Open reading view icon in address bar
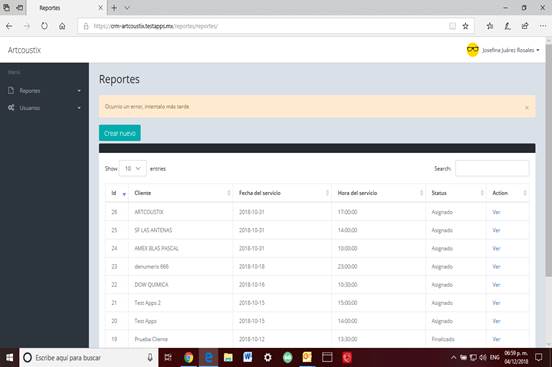Screen dimensions: 552x367 click(x=452, y=26)
